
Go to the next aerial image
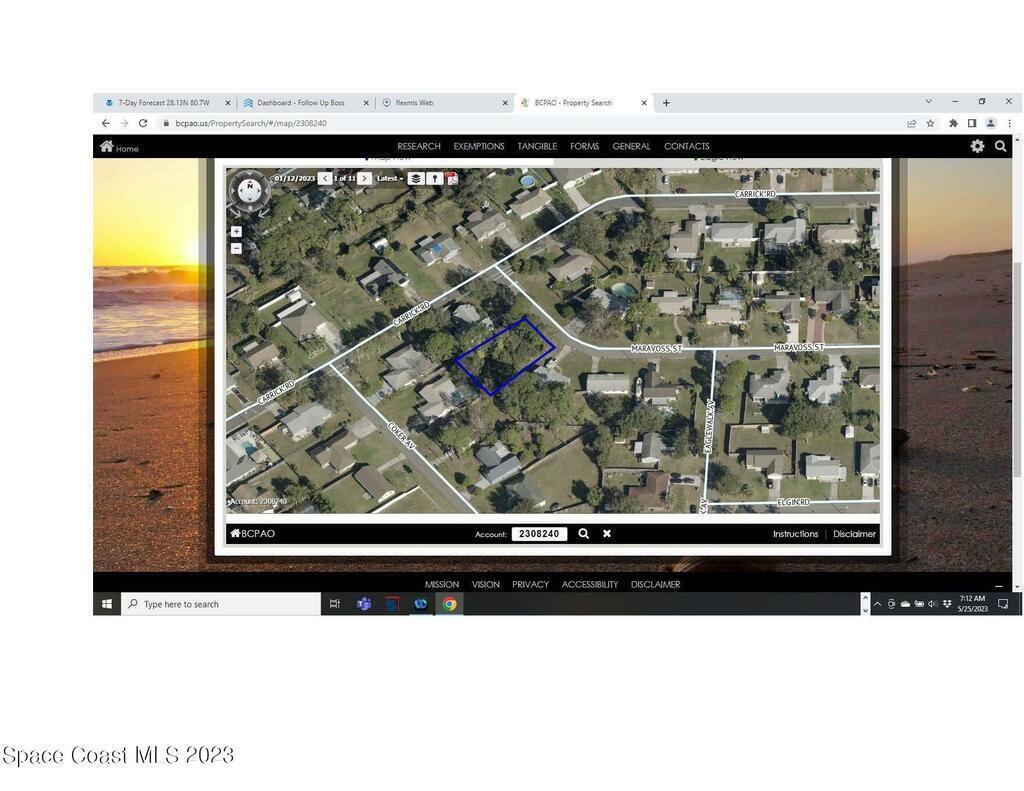pyautogui.click(x=365, y=178)
